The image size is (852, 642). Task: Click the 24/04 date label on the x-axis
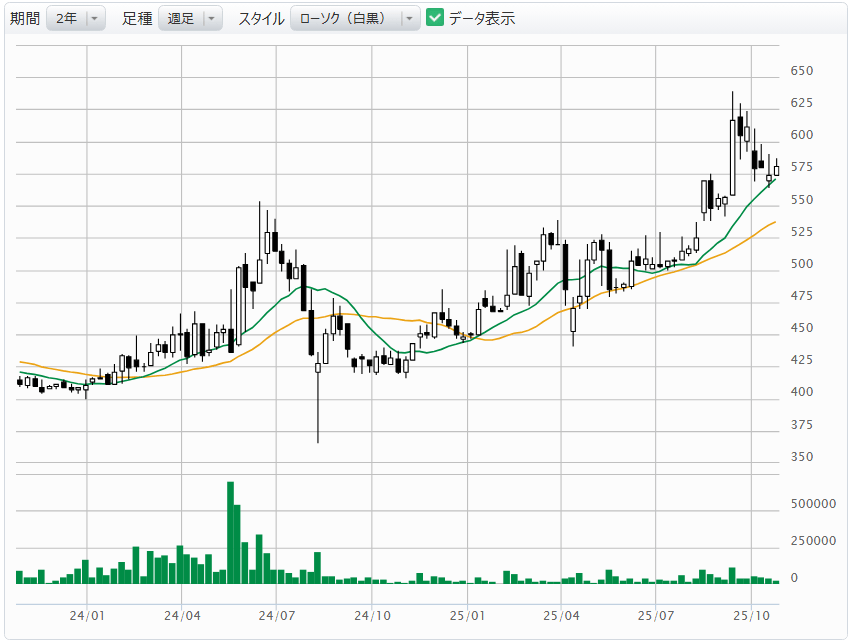click(181, 615)
